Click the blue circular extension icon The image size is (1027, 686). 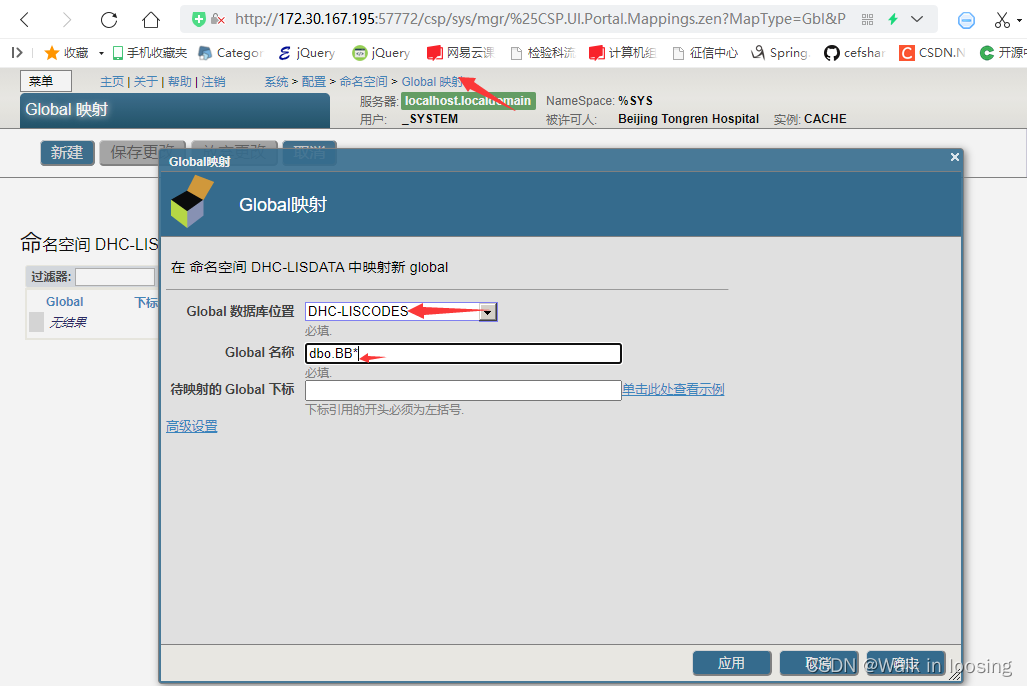(x=966, y=20)
